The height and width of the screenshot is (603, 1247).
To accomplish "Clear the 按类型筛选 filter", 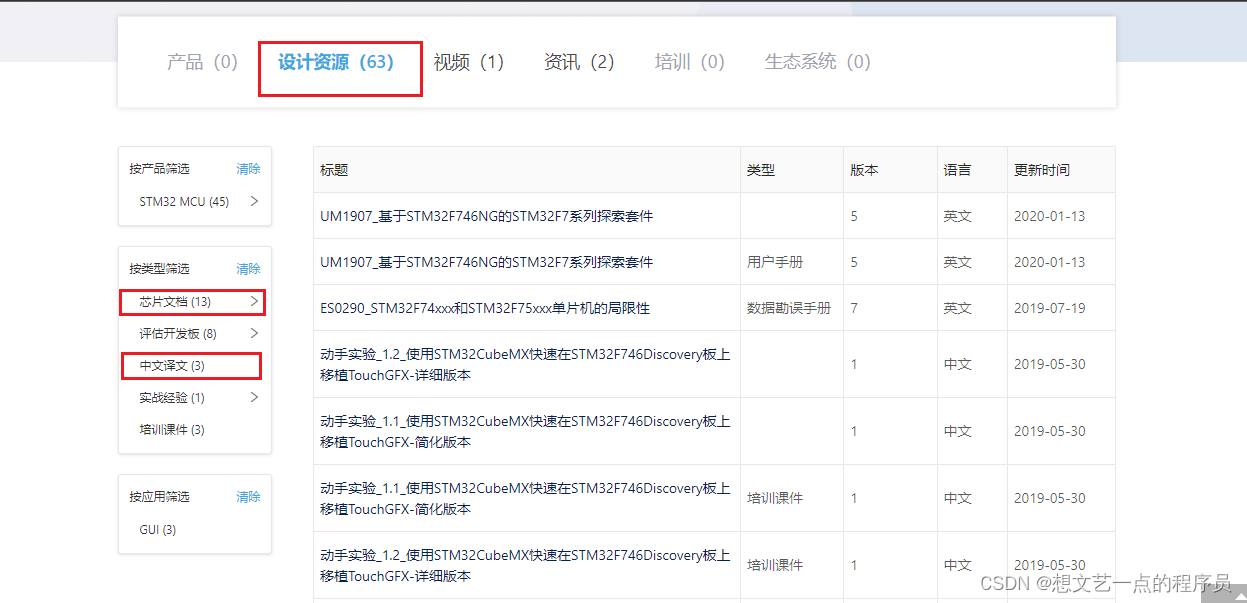I will coord(248,269).
